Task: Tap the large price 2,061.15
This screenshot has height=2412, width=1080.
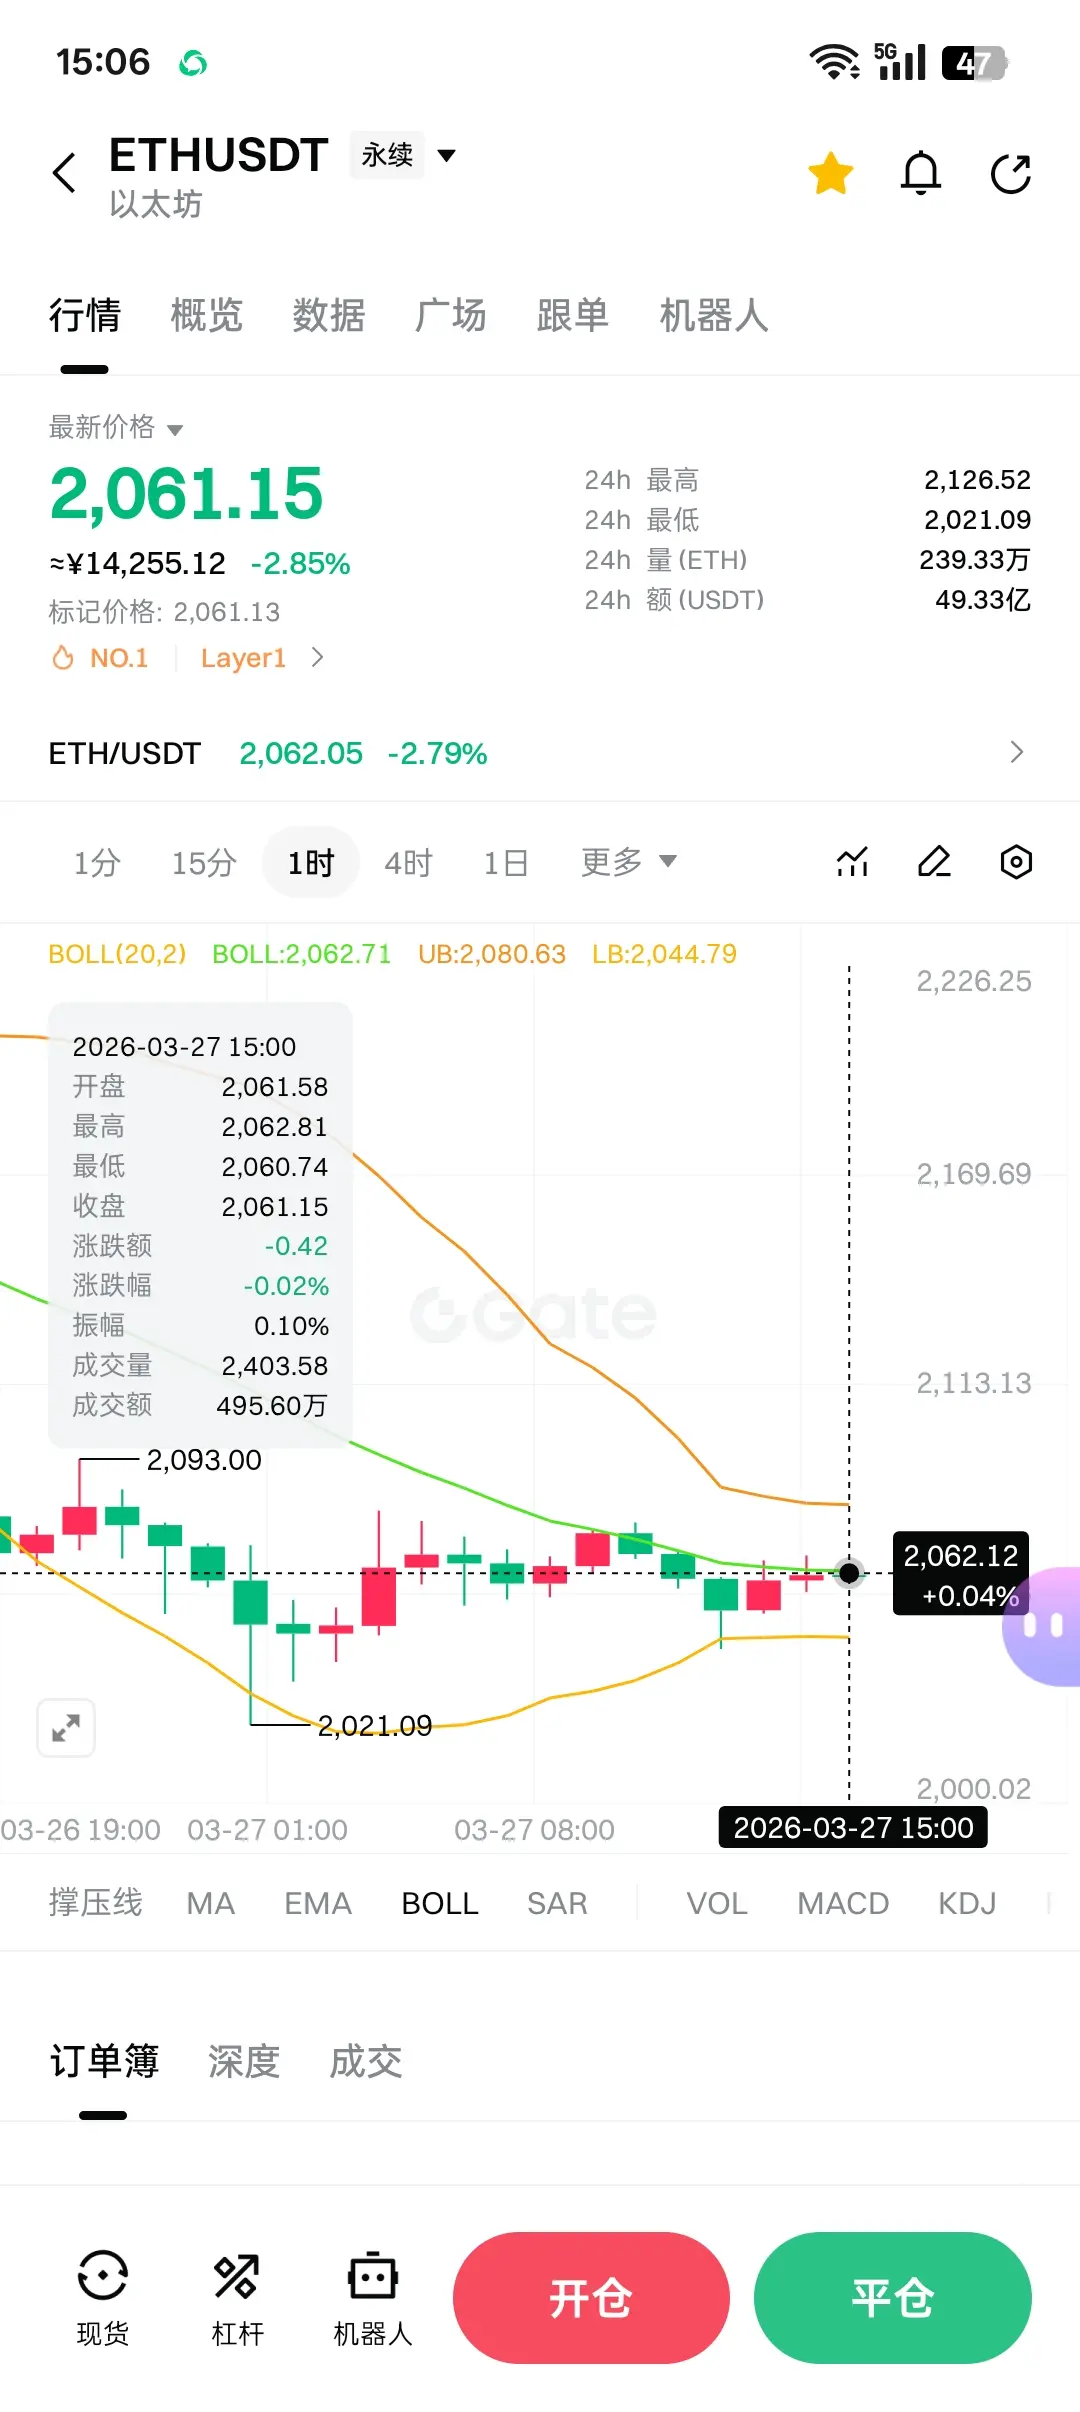Action: point(186,494)
